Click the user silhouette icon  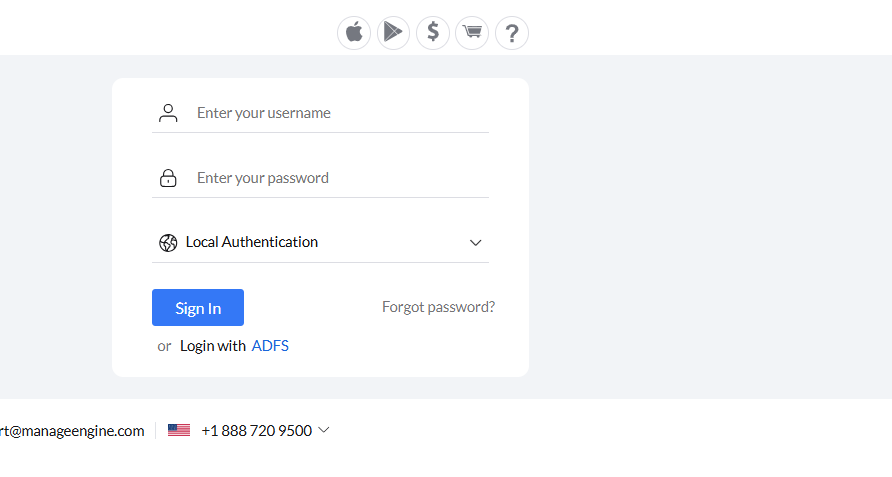point(168,113)
